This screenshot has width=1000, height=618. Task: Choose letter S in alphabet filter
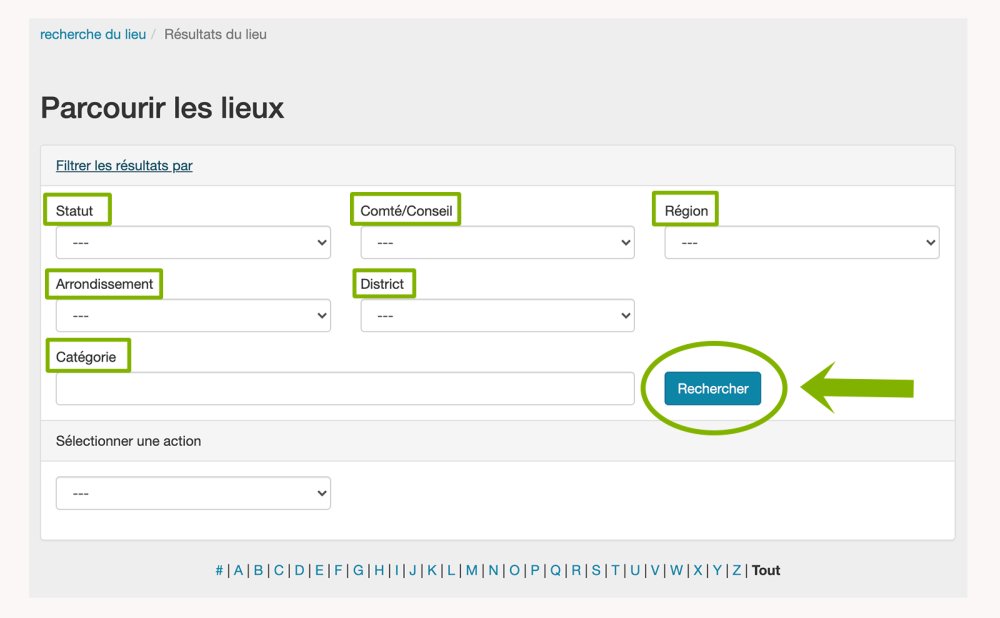pyautogui.click(x=596, y=570)
